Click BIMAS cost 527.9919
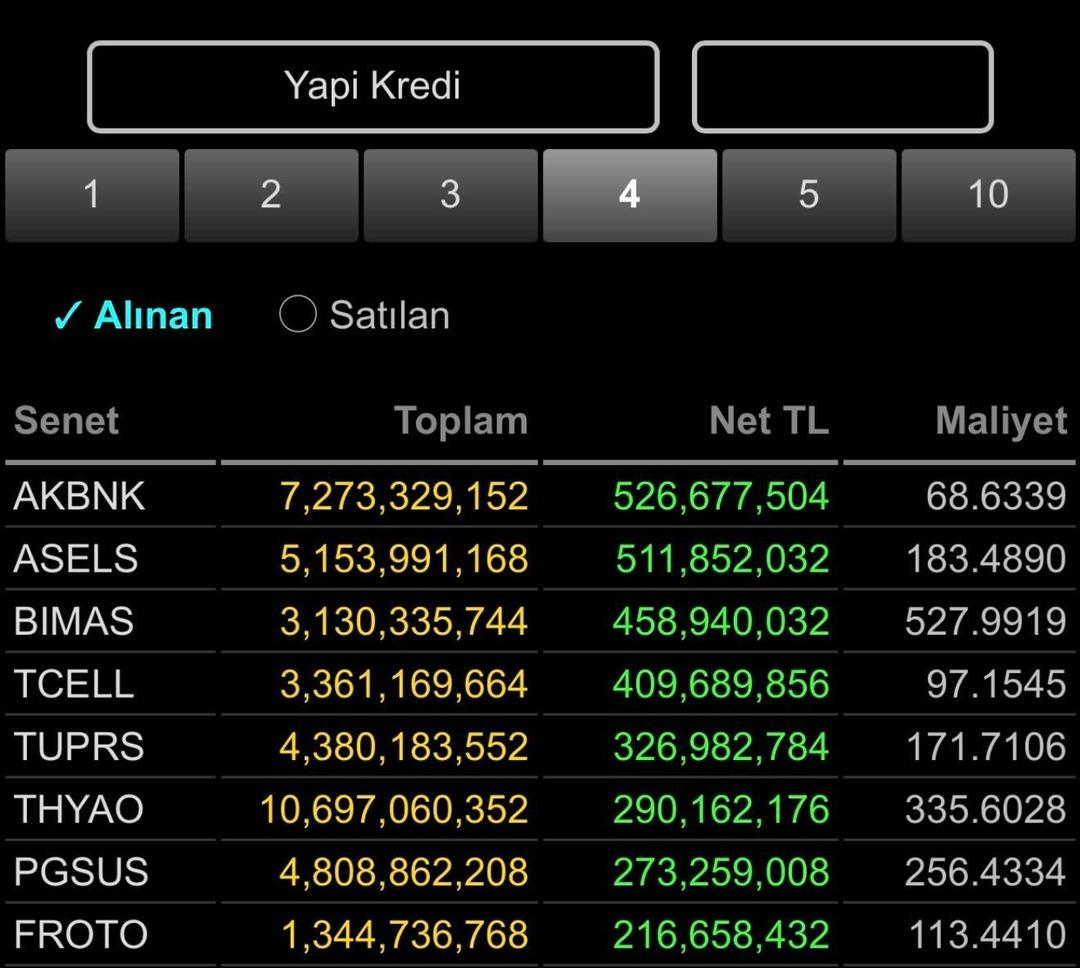The height and width of the screenshot is (968, 1080). (x=986, y=621)
